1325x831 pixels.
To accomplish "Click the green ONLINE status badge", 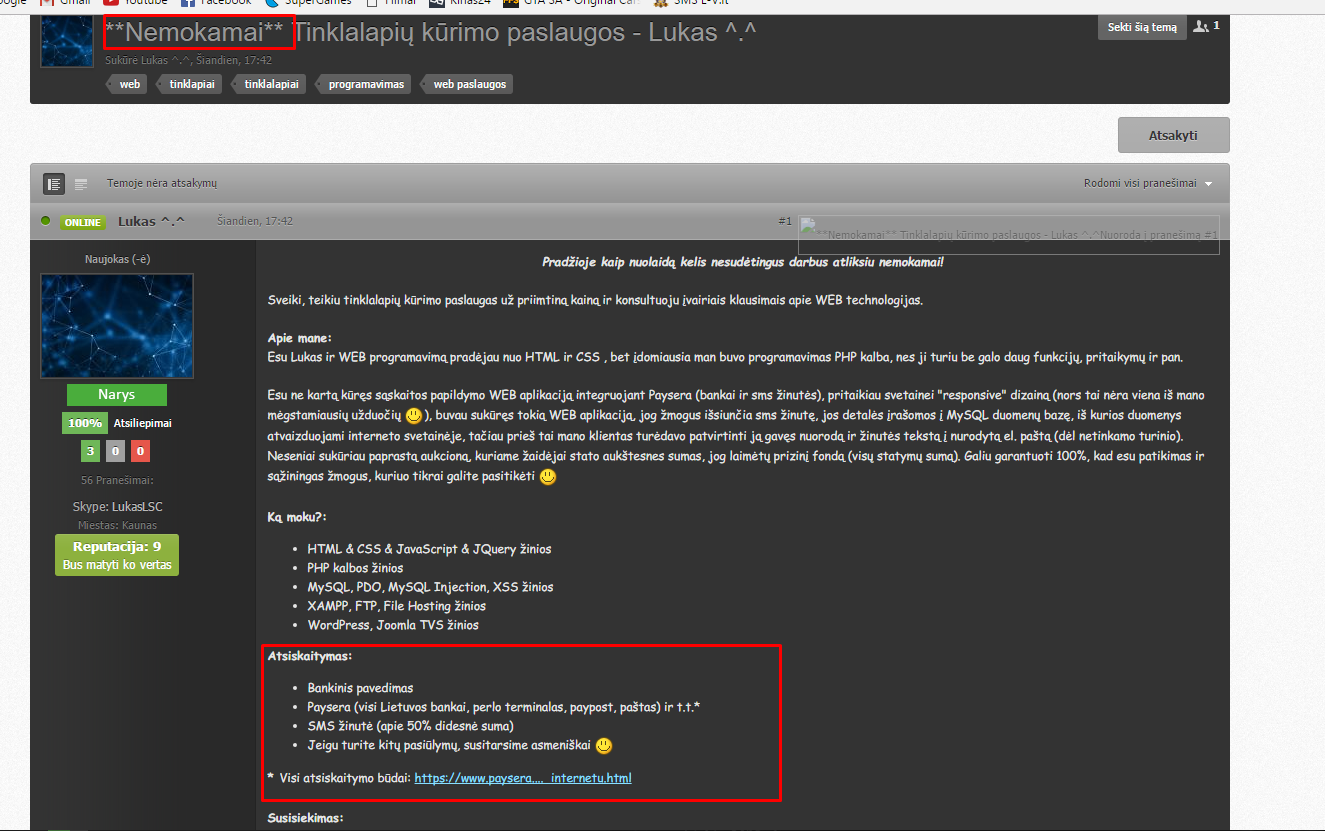I will pos(82,222).
